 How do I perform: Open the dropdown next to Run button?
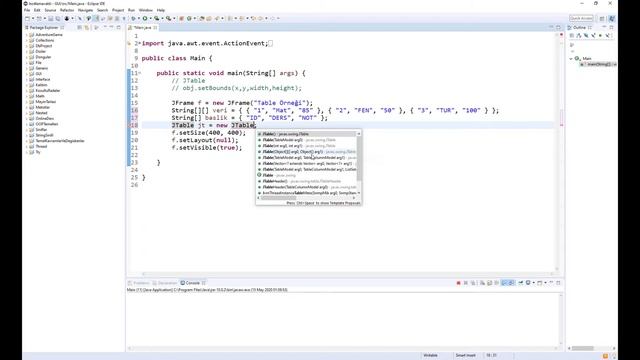(150, 18)
